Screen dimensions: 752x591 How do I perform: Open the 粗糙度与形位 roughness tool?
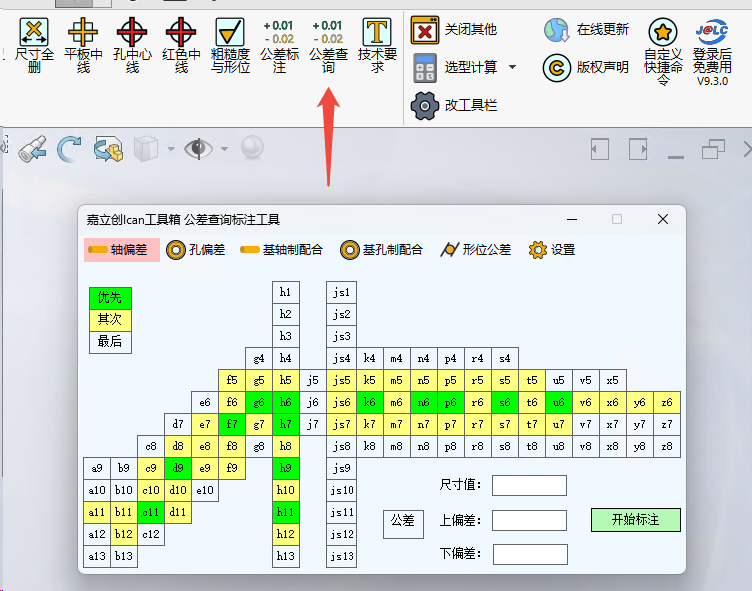[230, 46]
